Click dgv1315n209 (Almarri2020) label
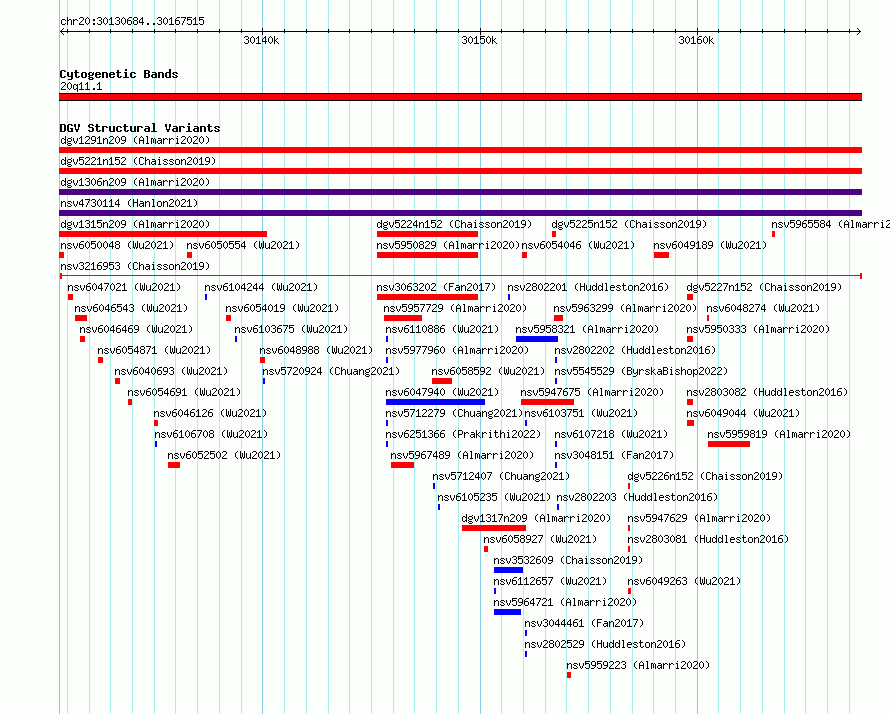Viewport: 890px width, 714px height. click(x=135, y=224)
